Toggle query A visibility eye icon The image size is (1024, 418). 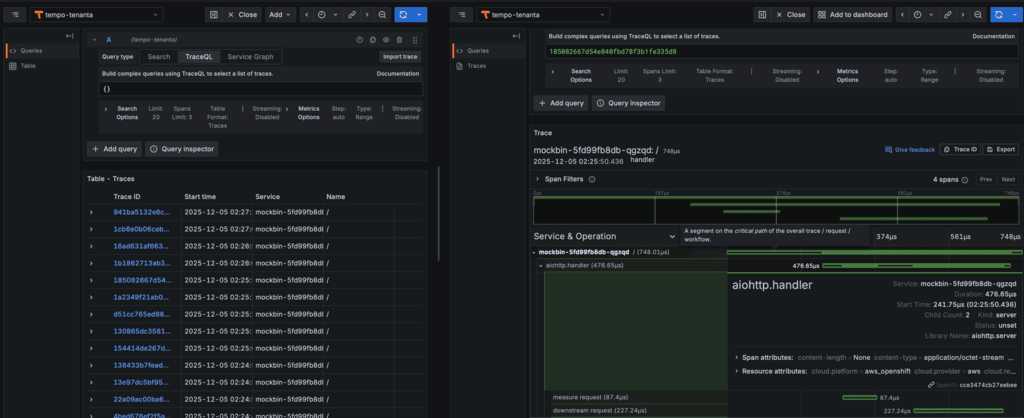point(386,40)
